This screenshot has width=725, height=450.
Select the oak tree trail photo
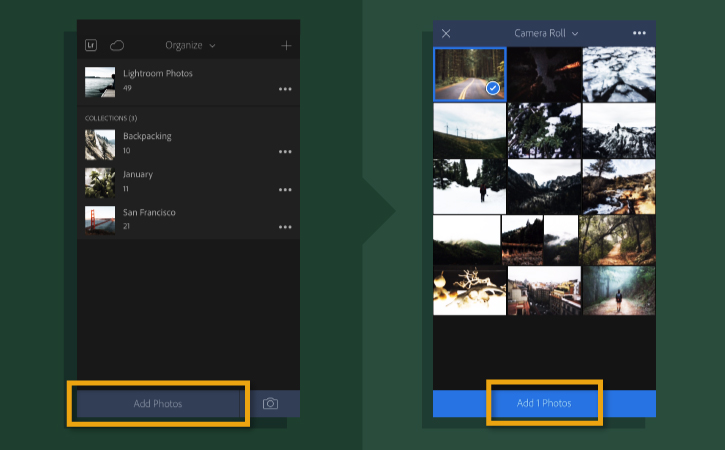pyautogui.click(x=617, y=240)
